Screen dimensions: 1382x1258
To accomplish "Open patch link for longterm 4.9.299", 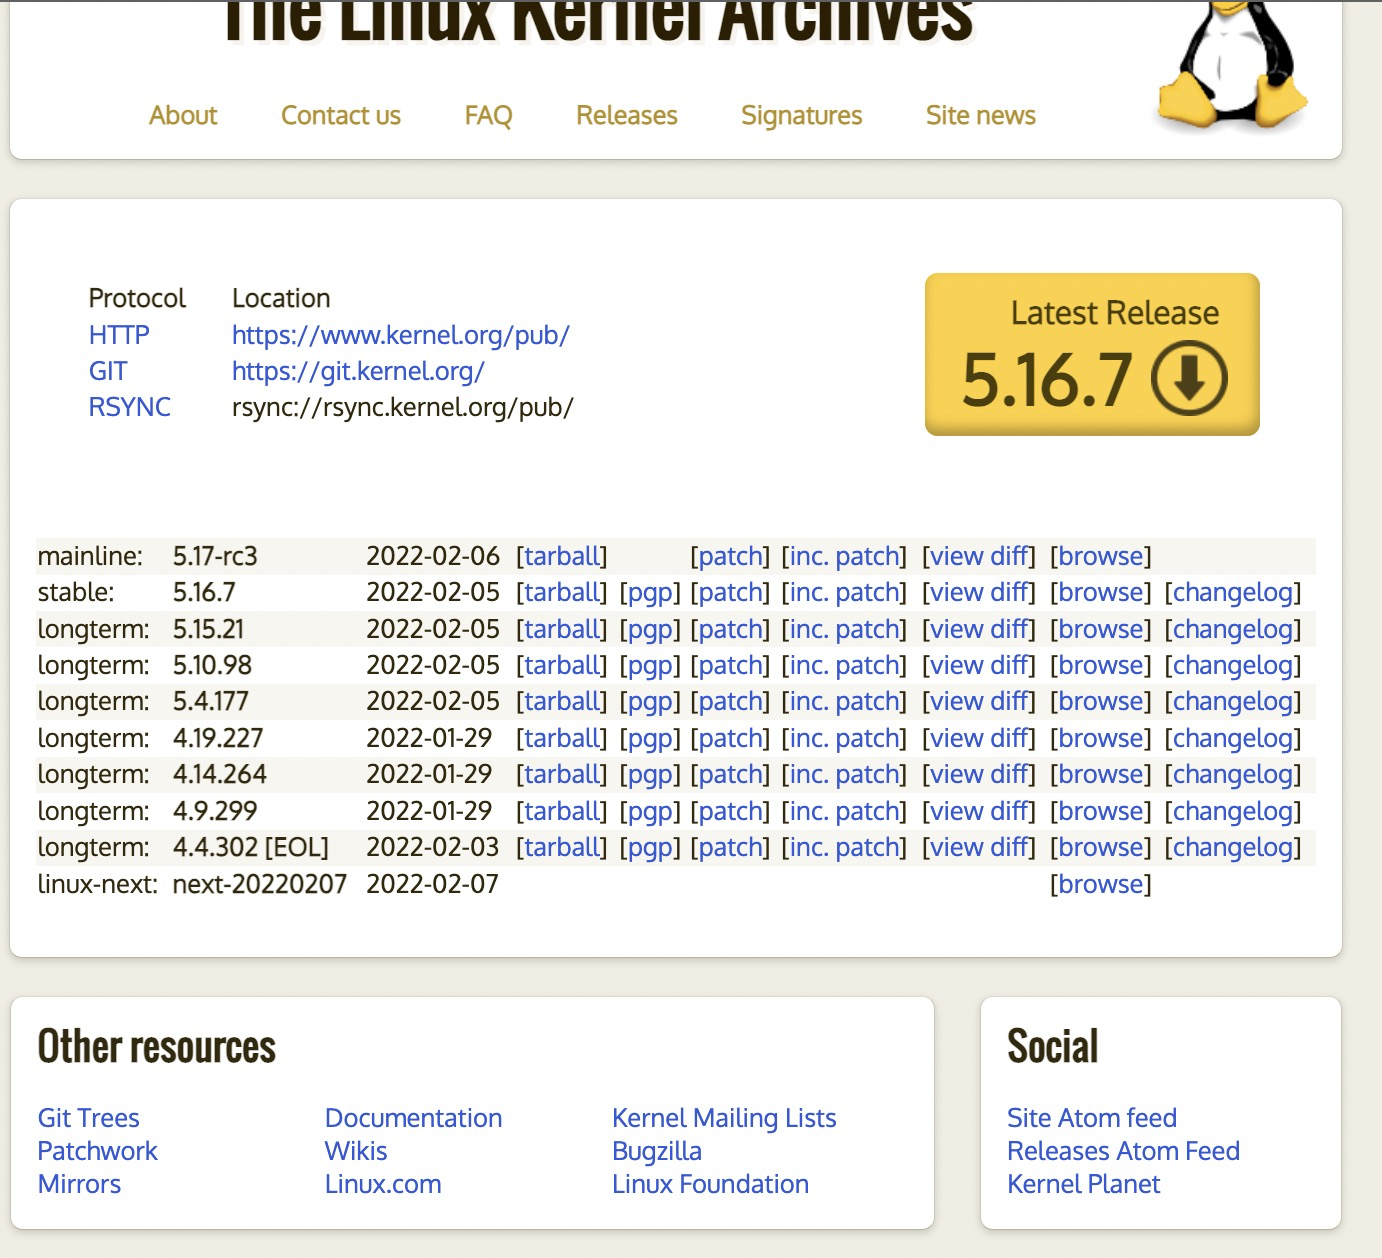I will [x=730, y=812].
